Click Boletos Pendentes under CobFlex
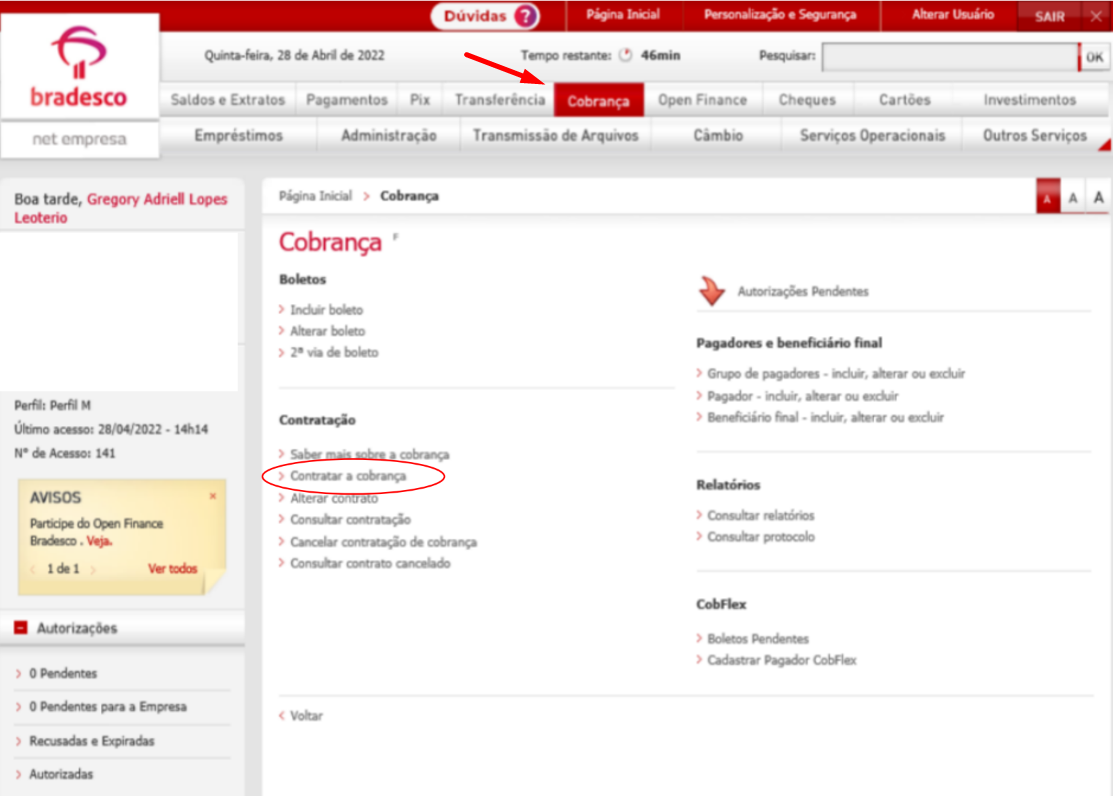Viewport: 1113px width, 796px height. [758, 639]
